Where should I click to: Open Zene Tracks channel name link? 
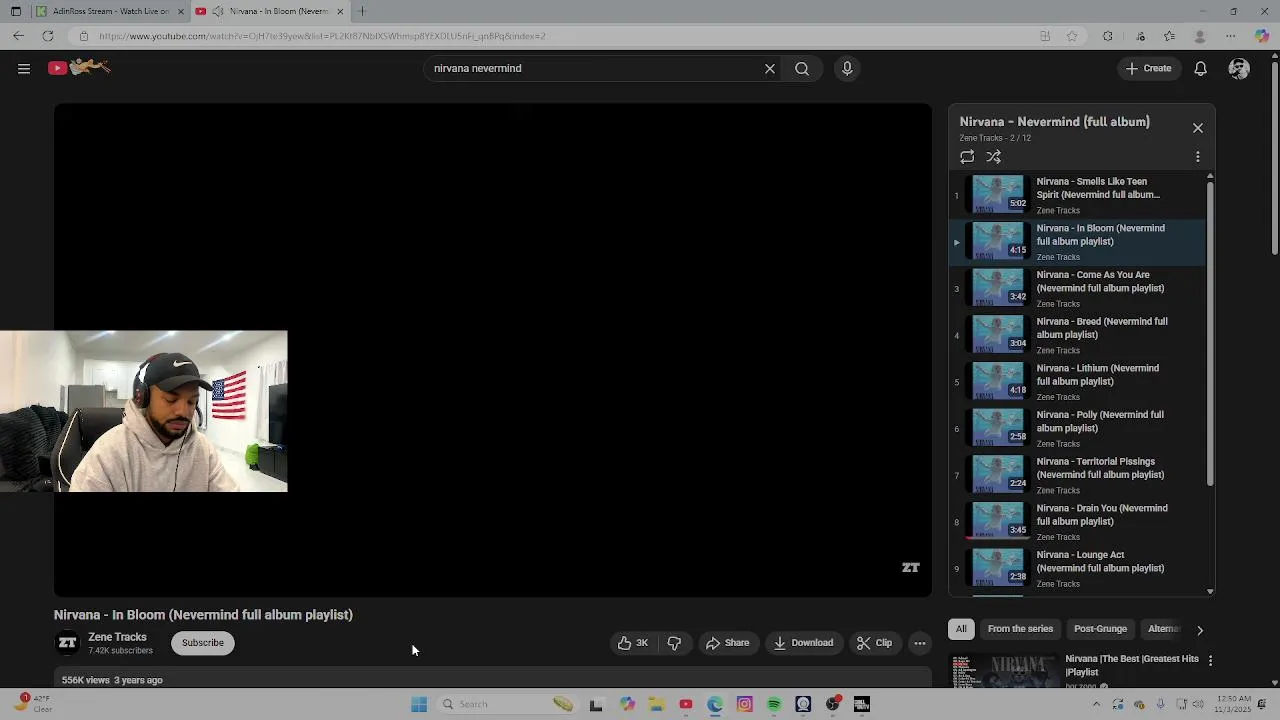pos(117,637)
